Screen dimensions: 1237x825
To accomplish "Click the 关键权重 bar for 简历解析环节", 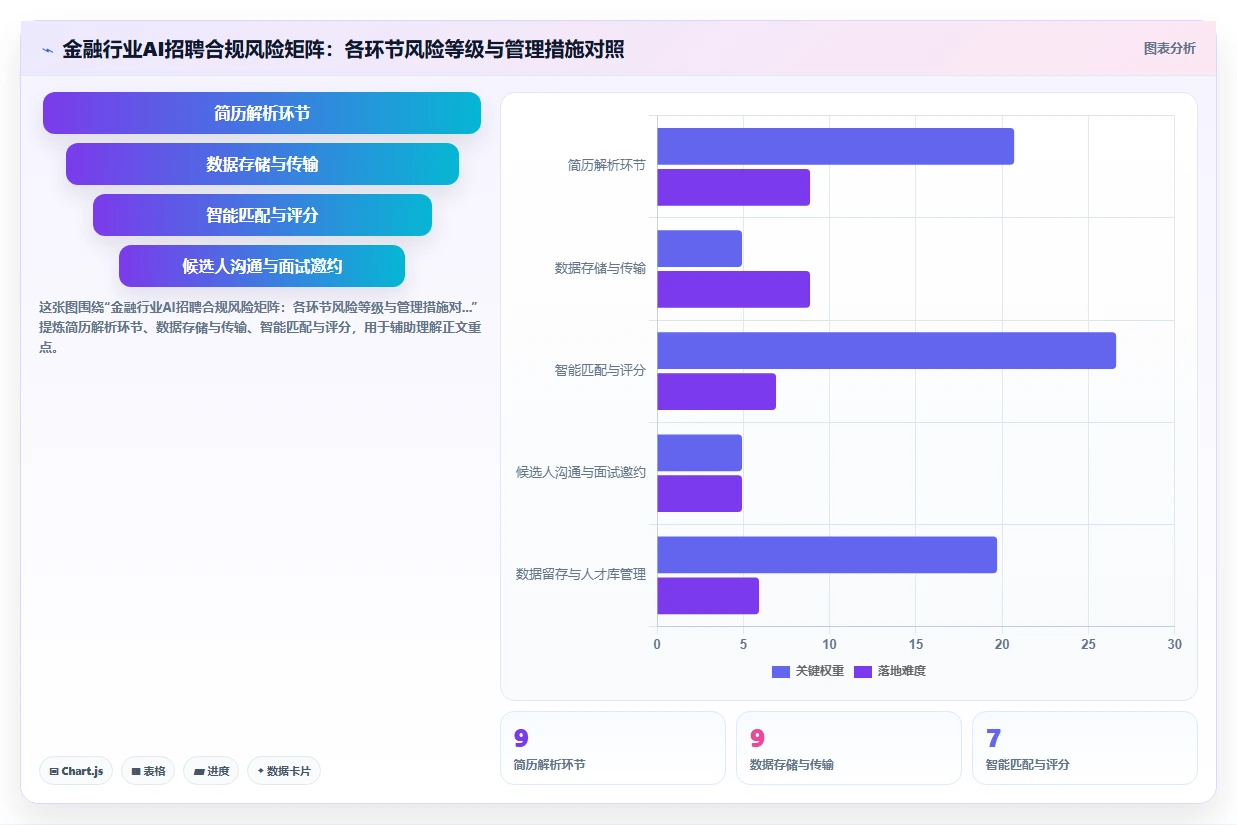I will pyautogui.click(x=835, y=146).
